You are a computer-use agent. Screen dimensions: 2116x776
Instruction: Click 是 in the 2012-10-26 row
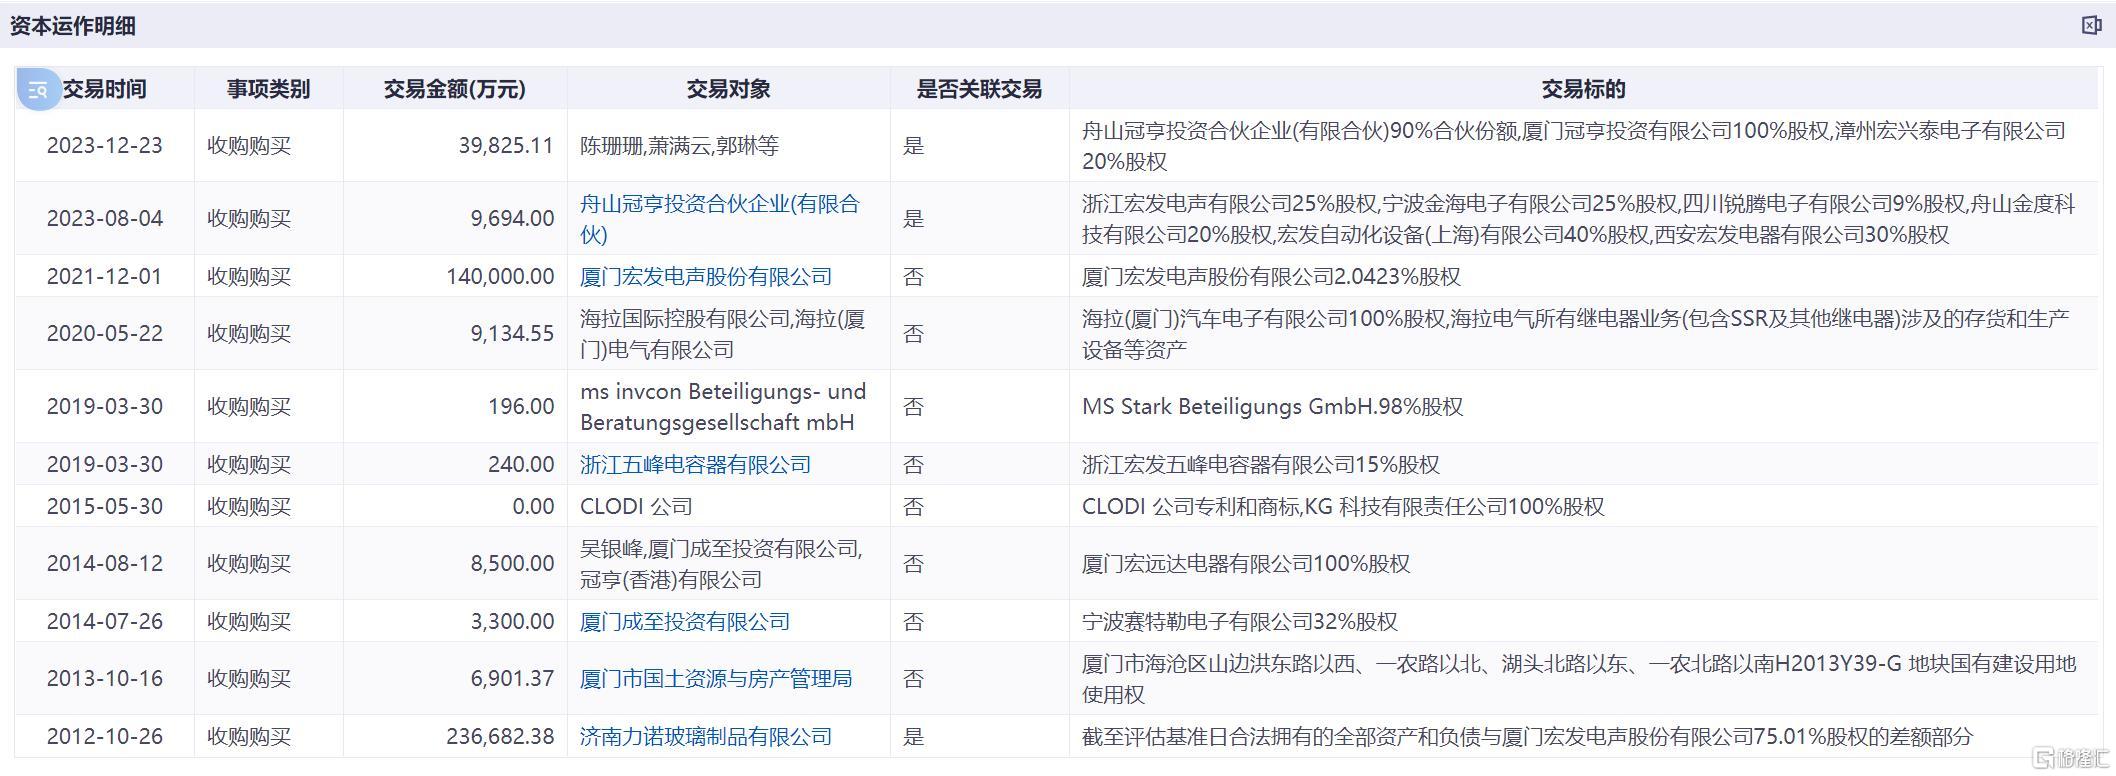coord(913,737)
